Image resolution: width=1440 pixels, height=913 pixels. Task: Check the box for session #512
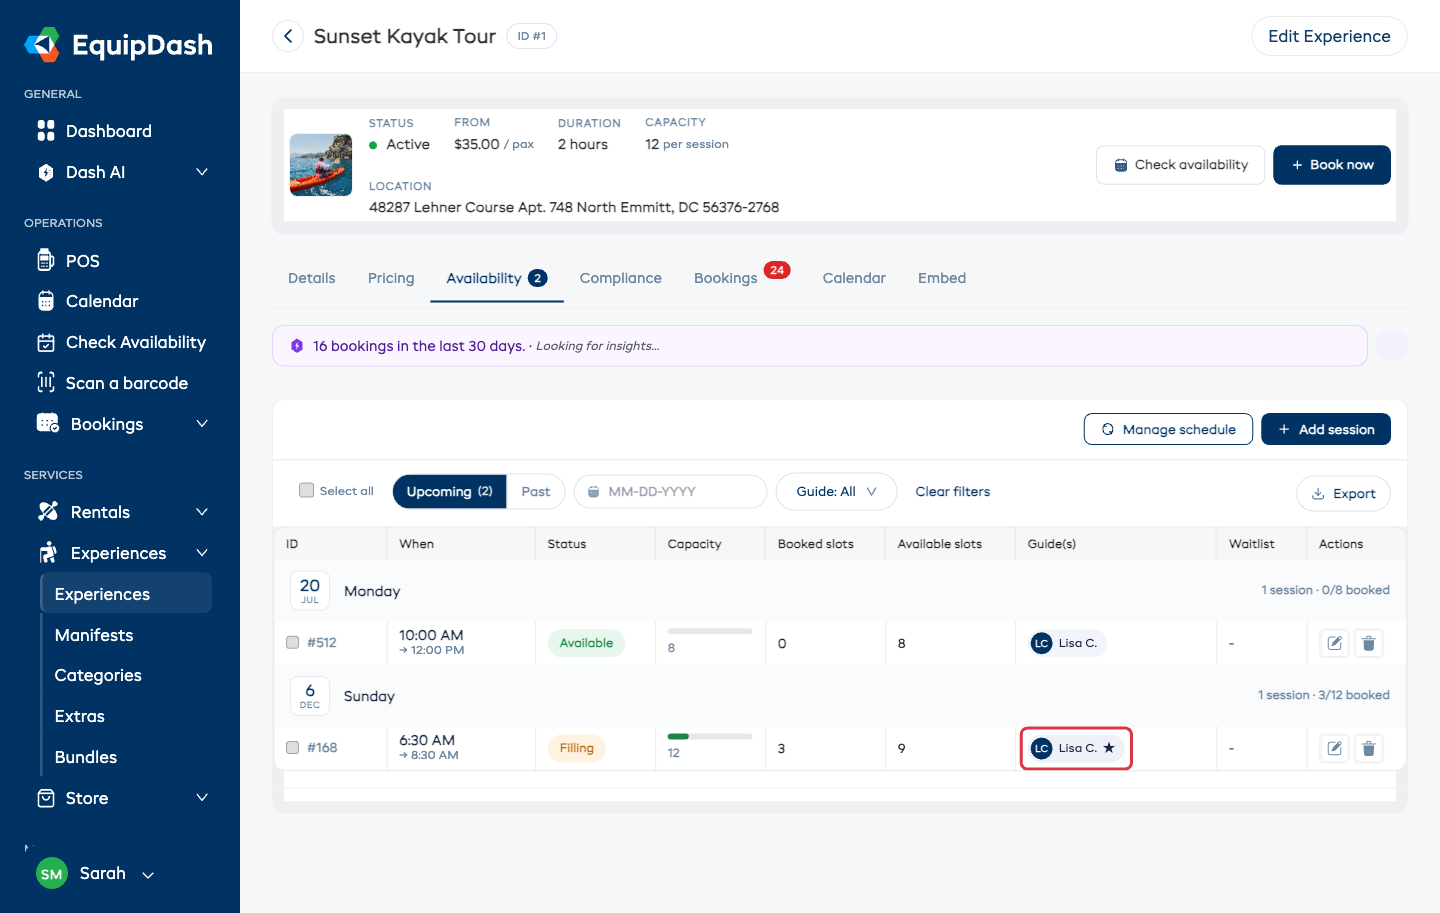(x=292, y=642)
